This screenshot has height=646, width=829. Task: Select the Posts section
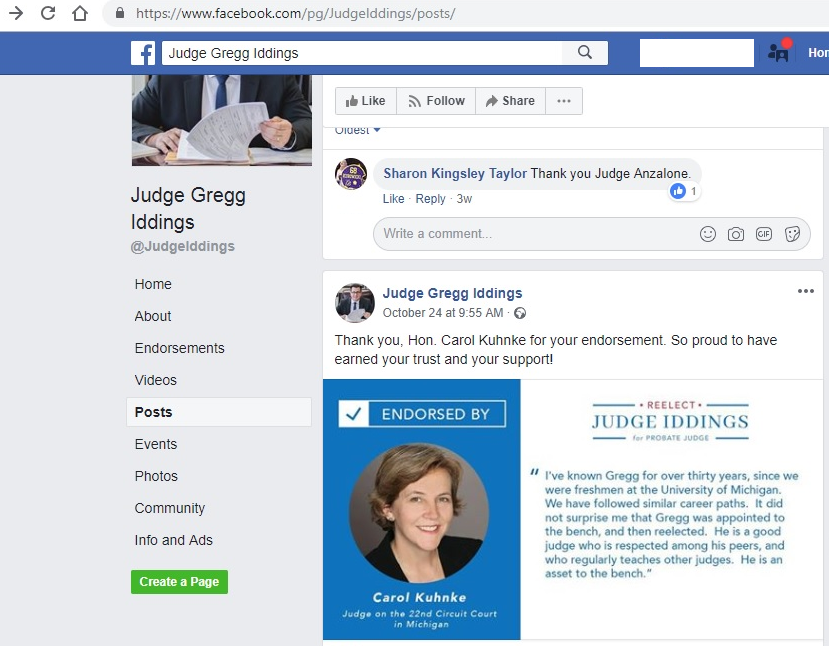219,412
